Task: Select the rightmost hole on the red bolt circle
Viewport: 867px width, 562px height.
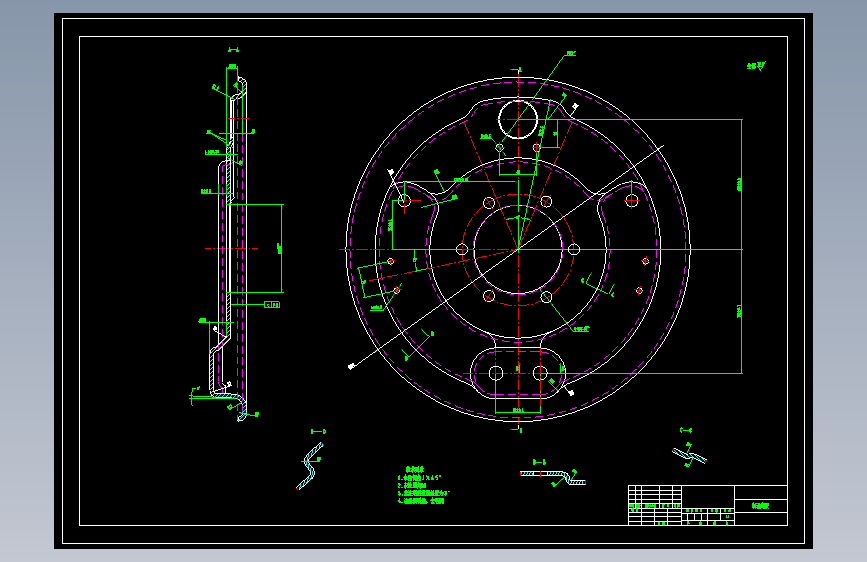Action: [x=574, y=249]
